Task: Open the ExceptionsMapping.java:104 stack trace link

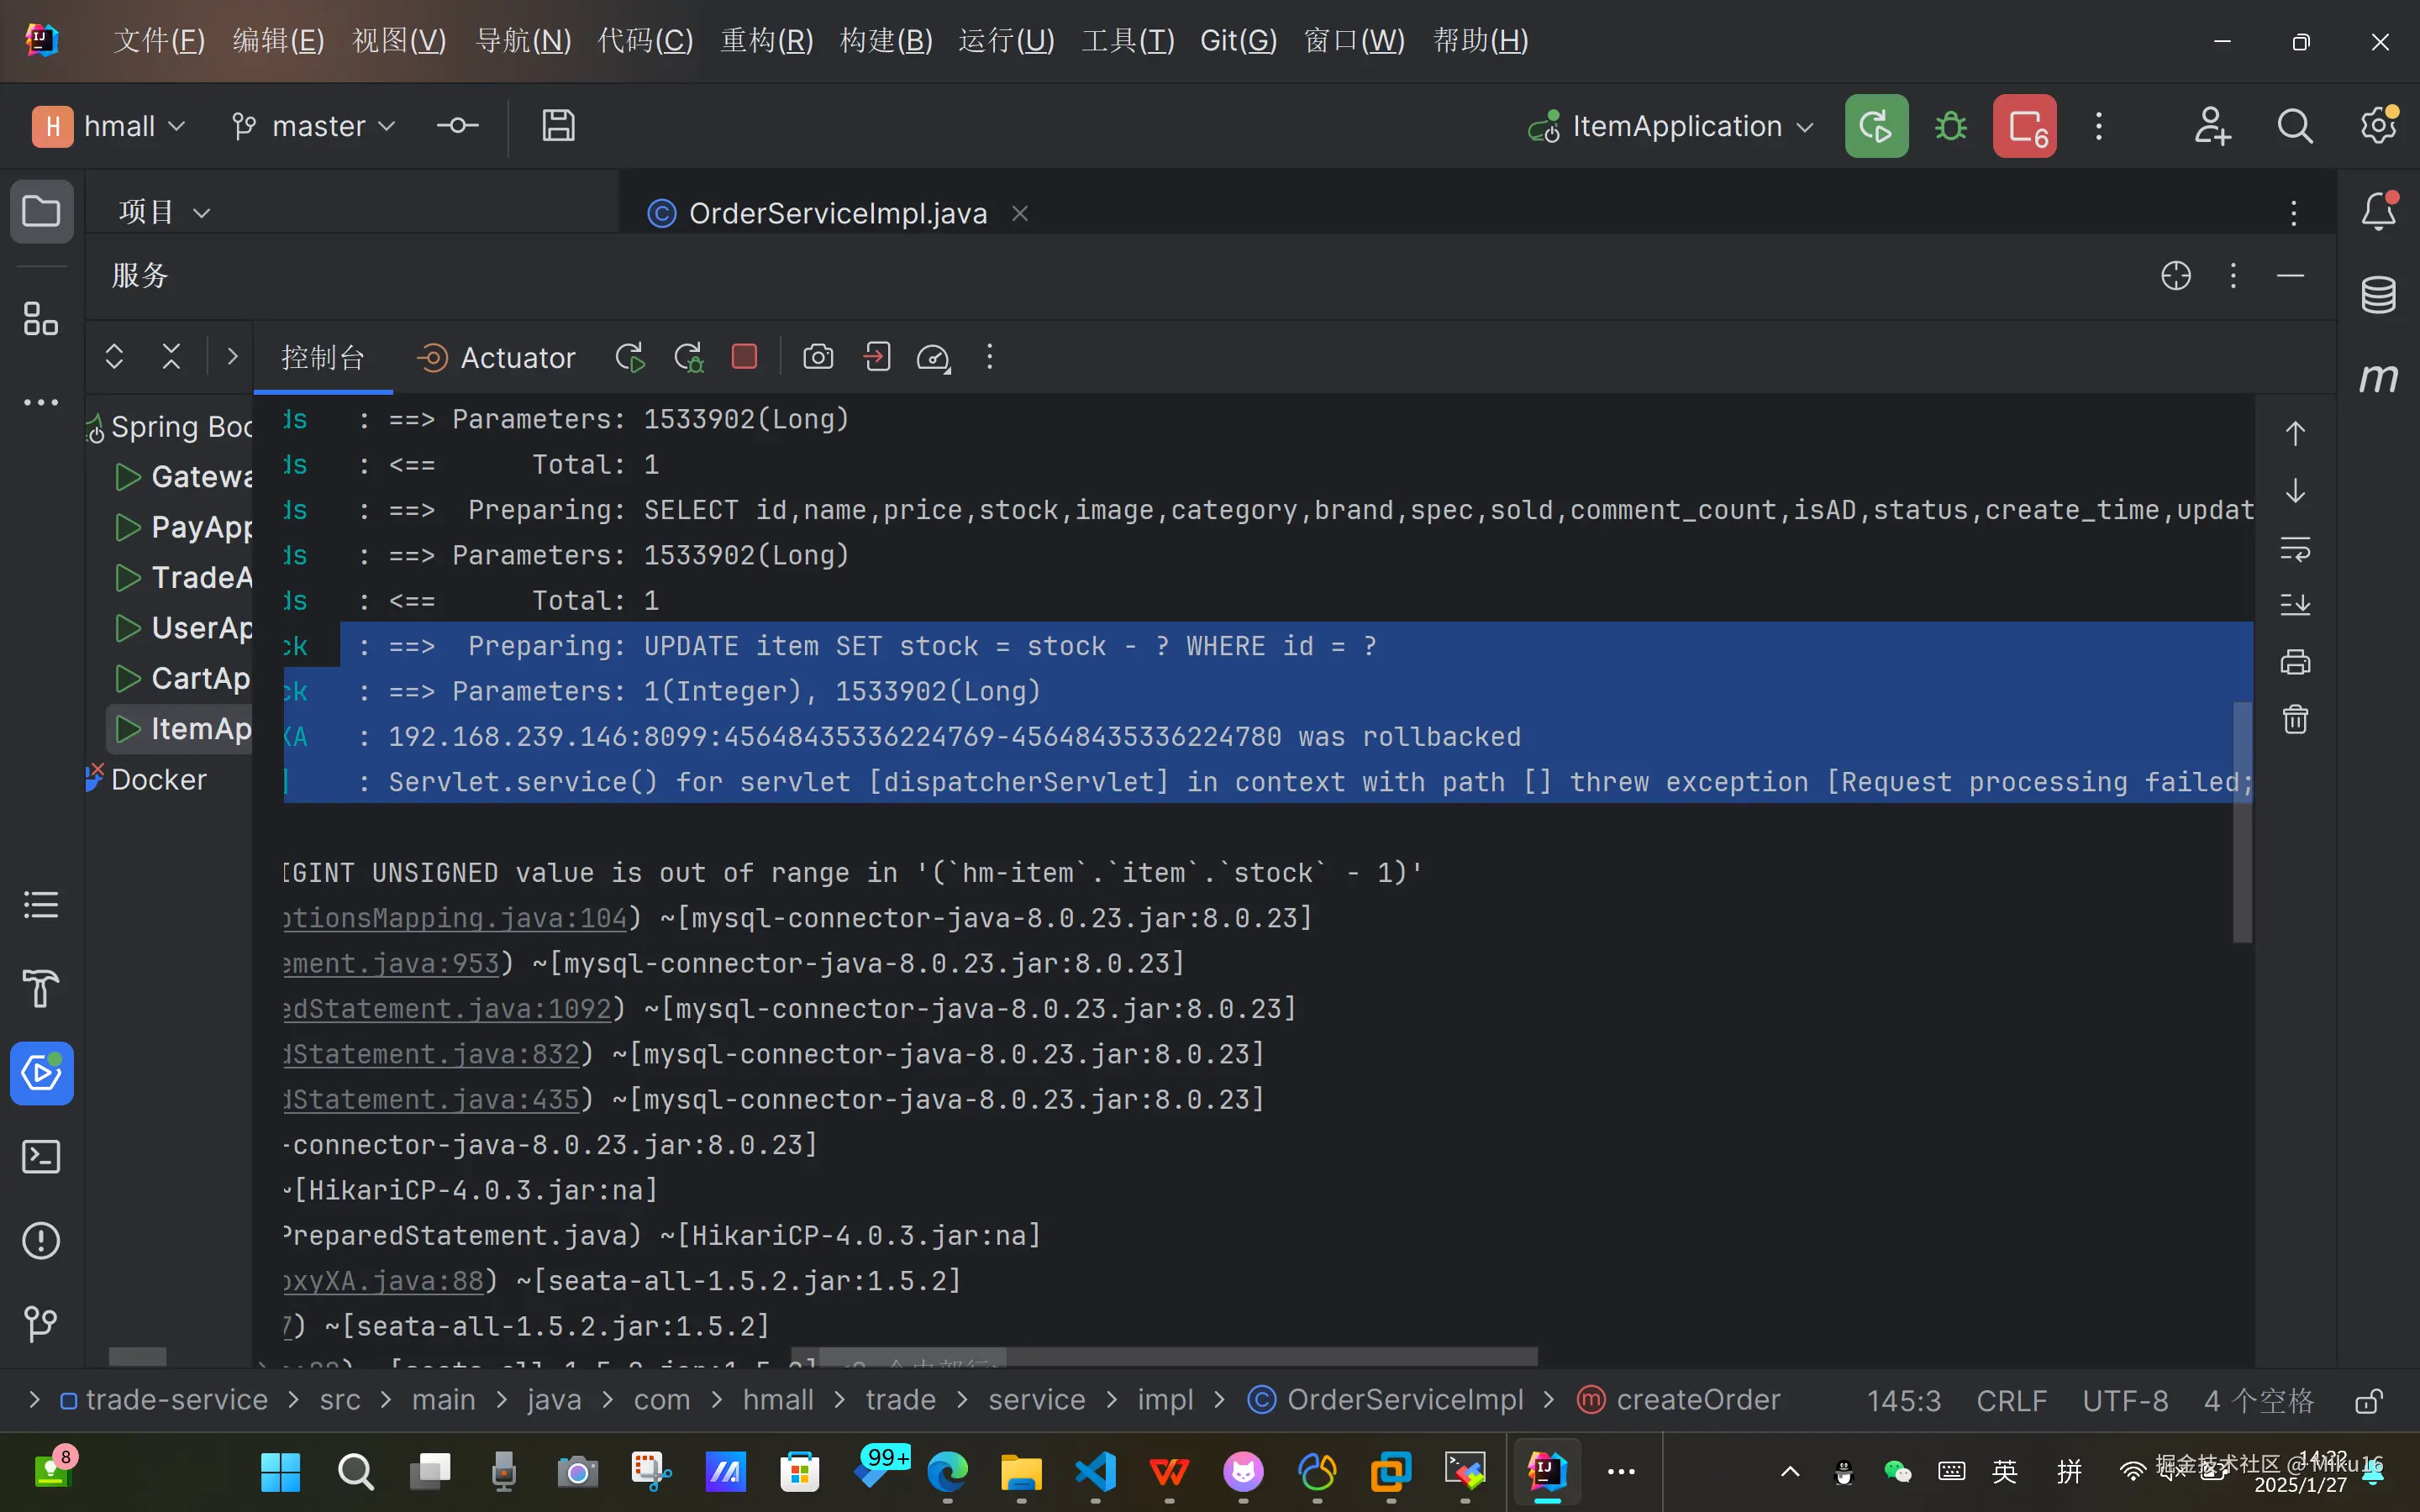Action: click(x=455, y=918)
